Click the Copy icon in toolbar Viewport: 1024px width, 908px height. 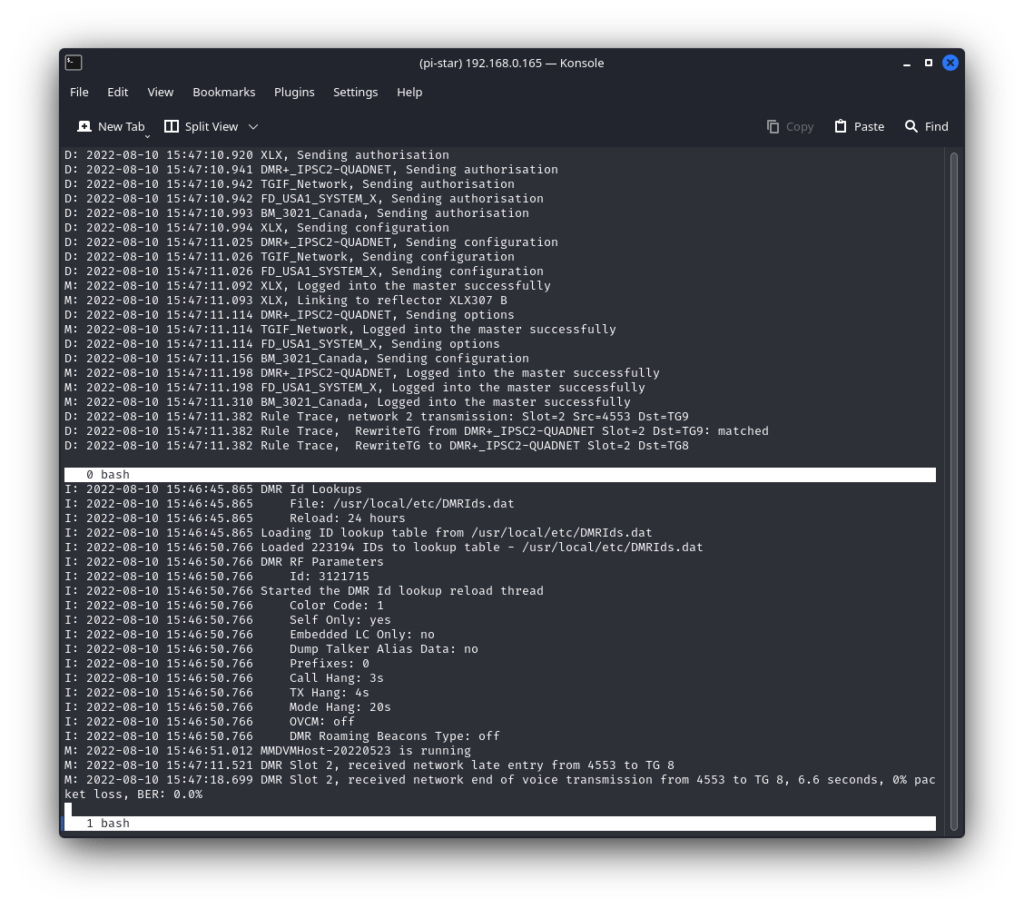(773, 127)
